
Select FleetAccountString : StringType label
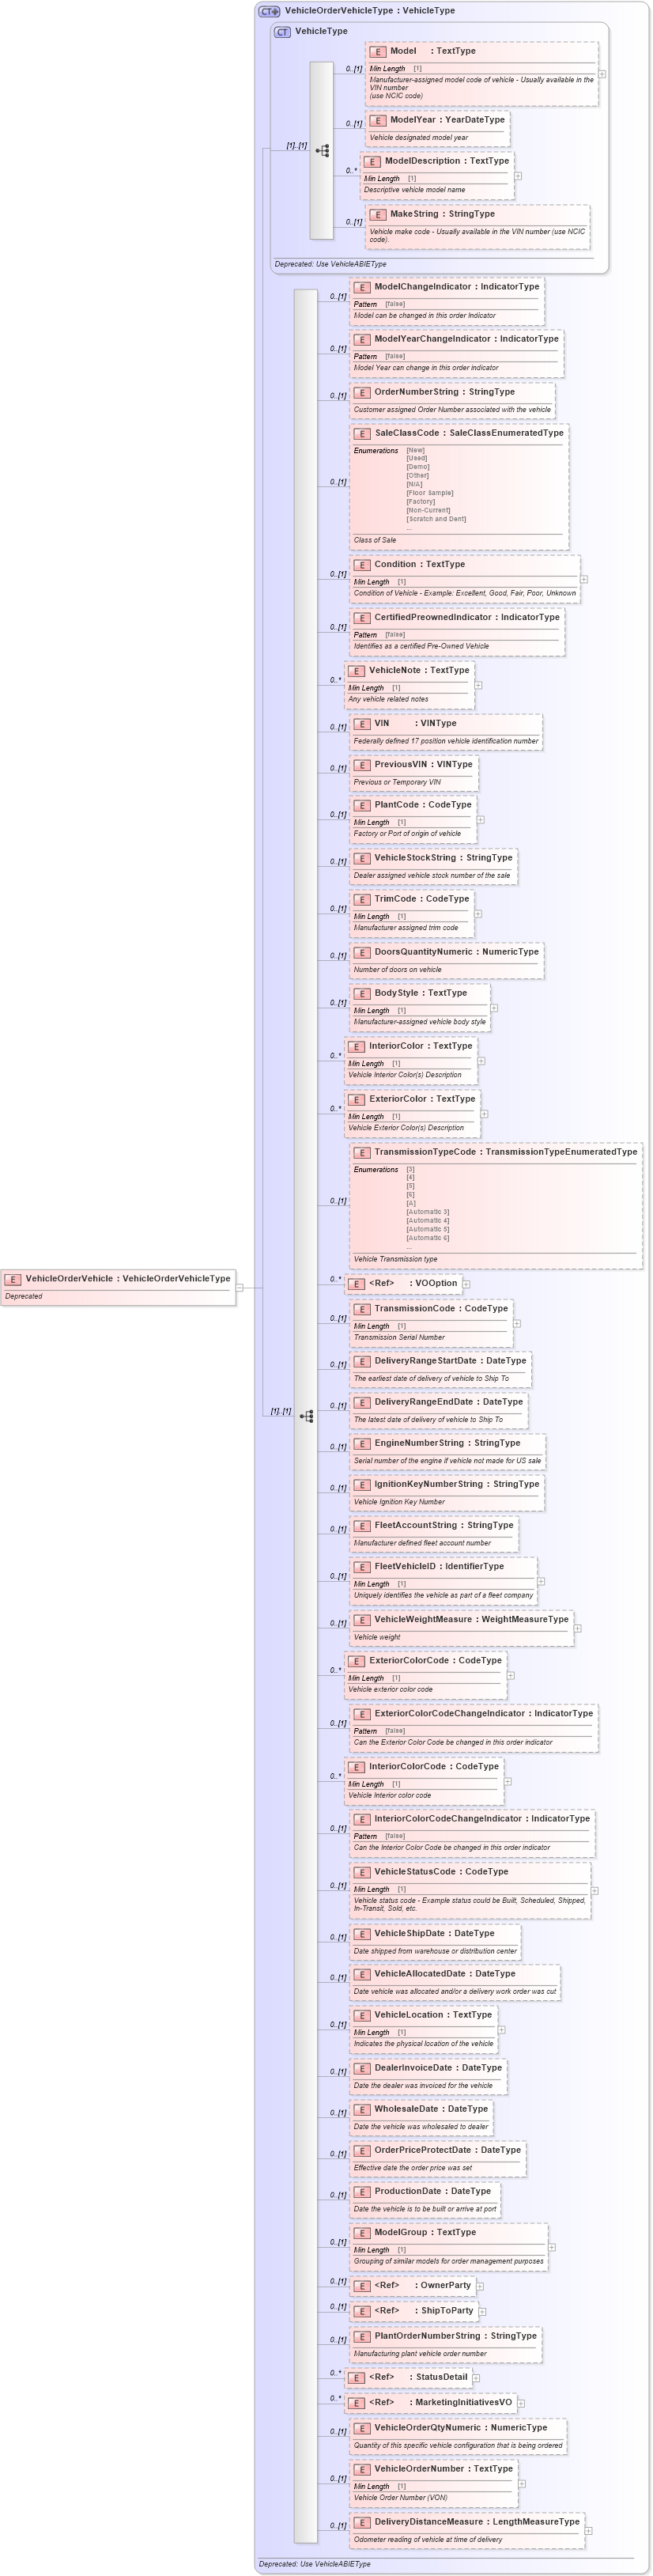tap(444, 1525)
